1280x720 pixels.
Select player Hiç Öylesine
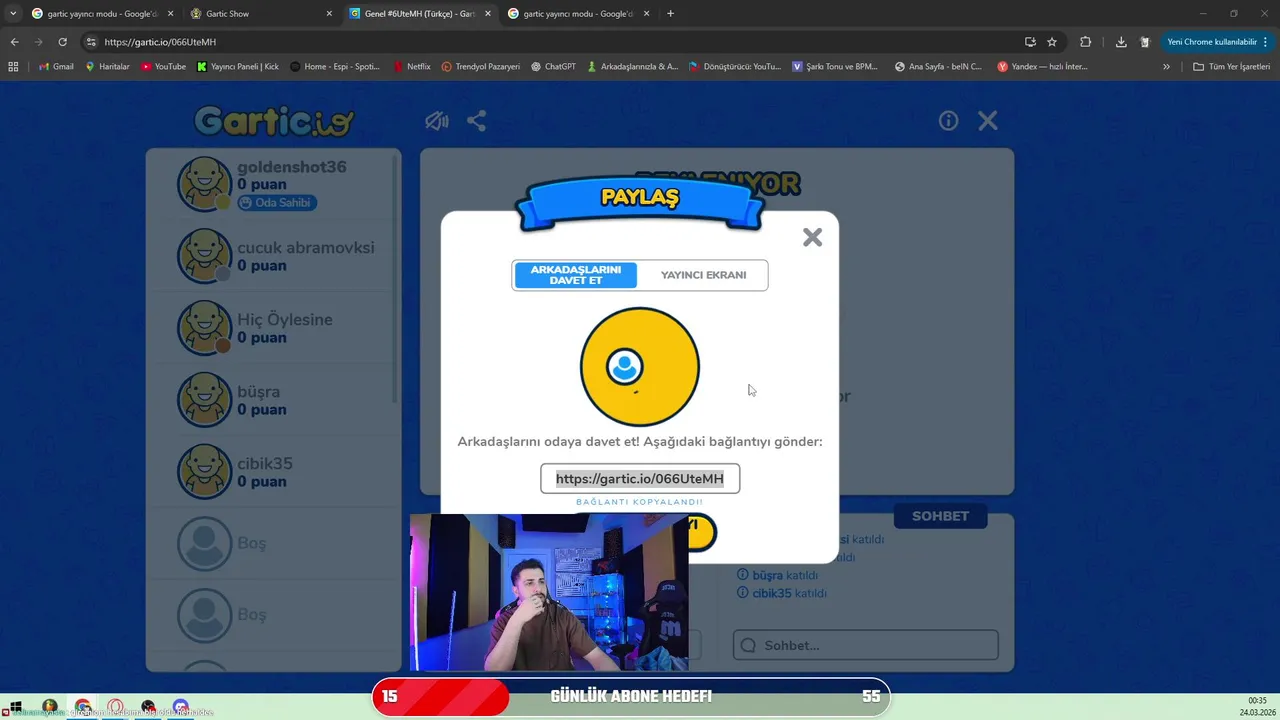(273, 328)
